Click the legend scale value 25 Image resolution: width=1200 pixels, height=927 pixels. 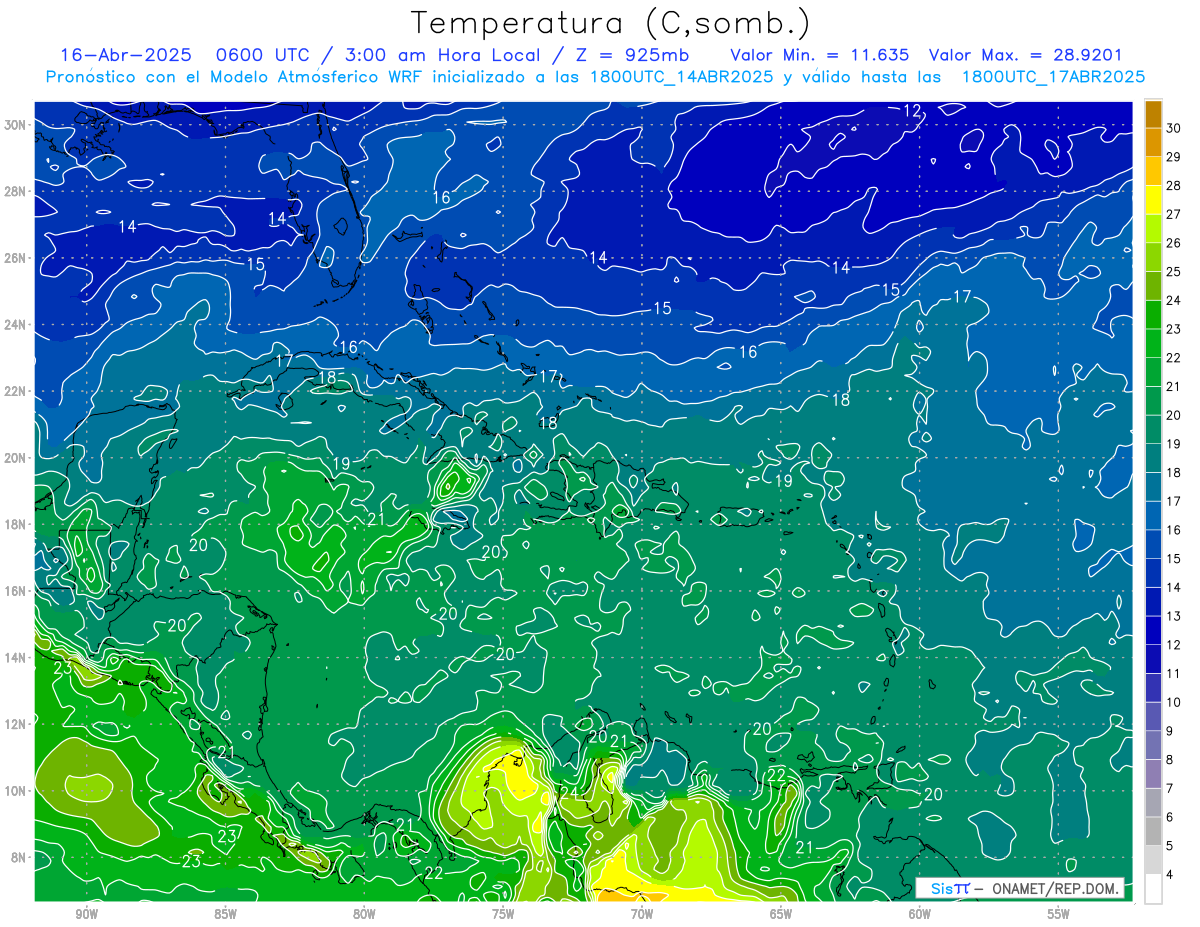click(1173, 271)
